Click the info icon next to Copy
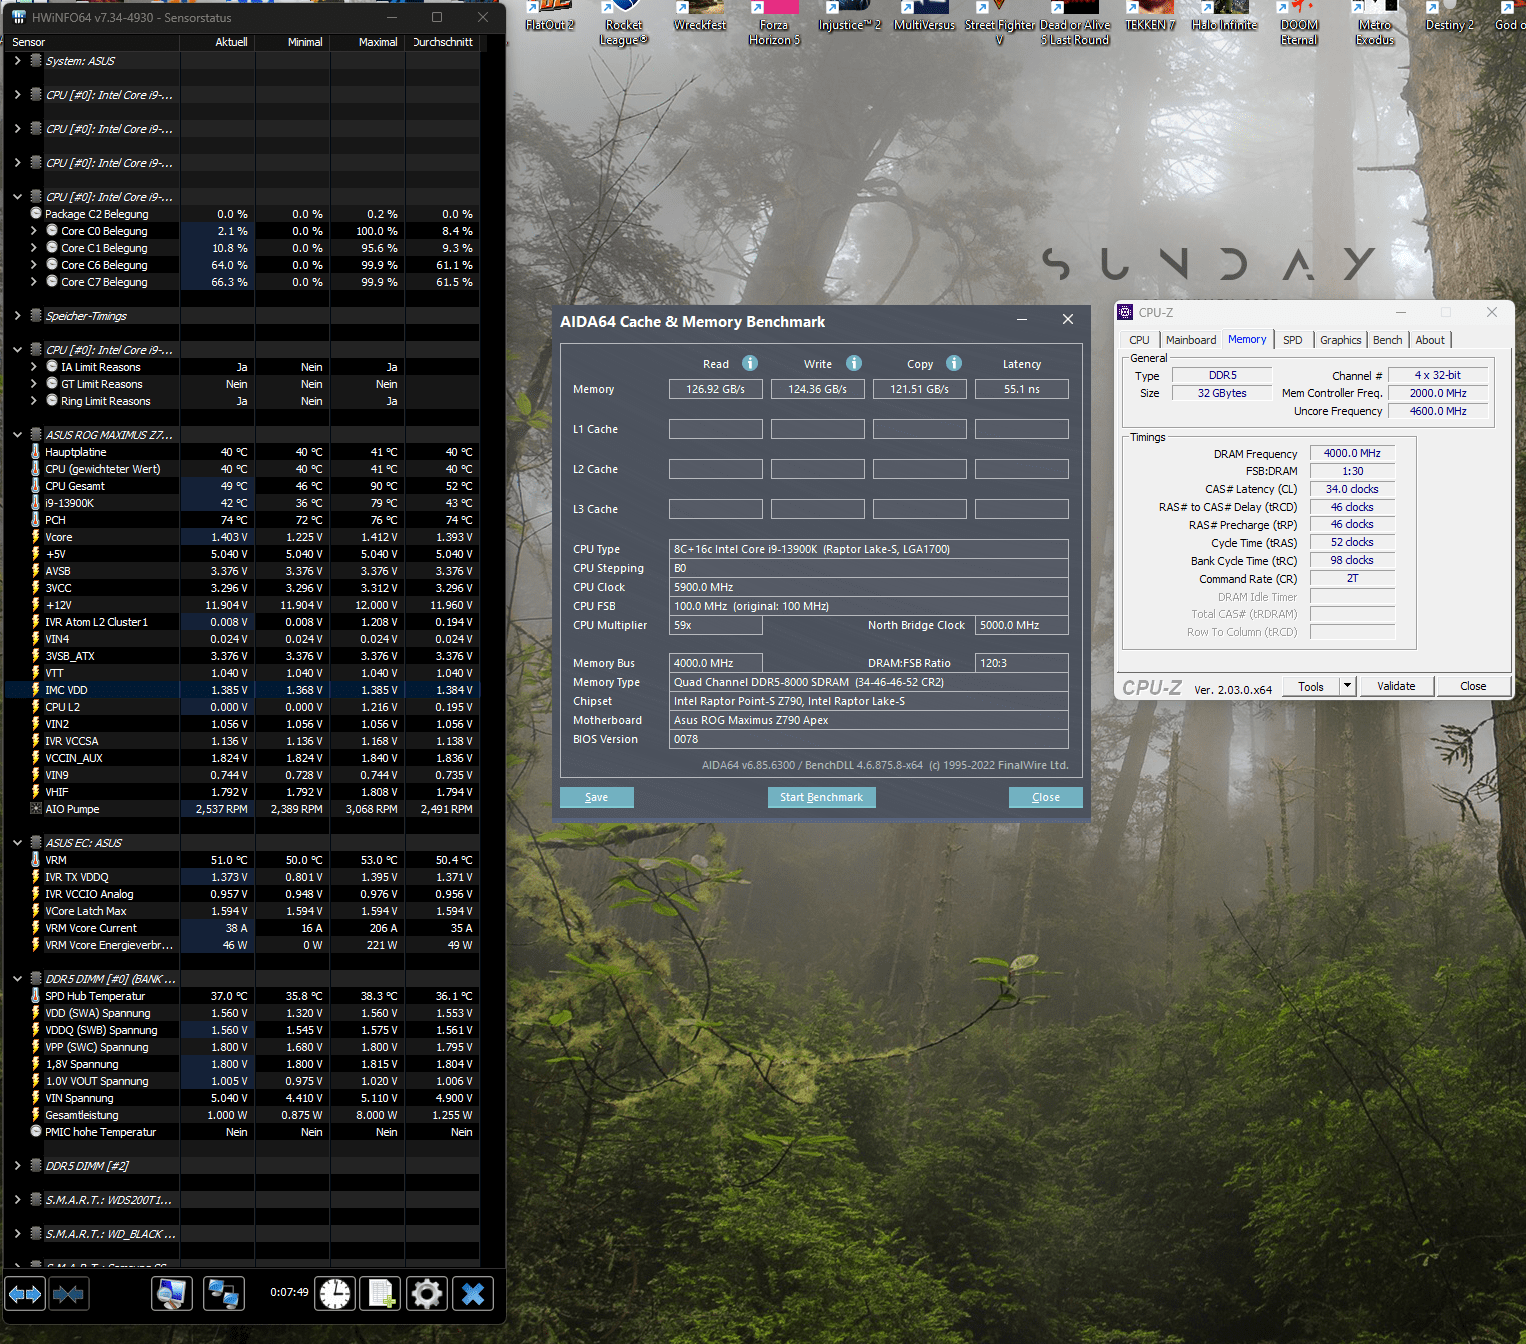The image size is (1526, 1344). (x=954, y=363)
